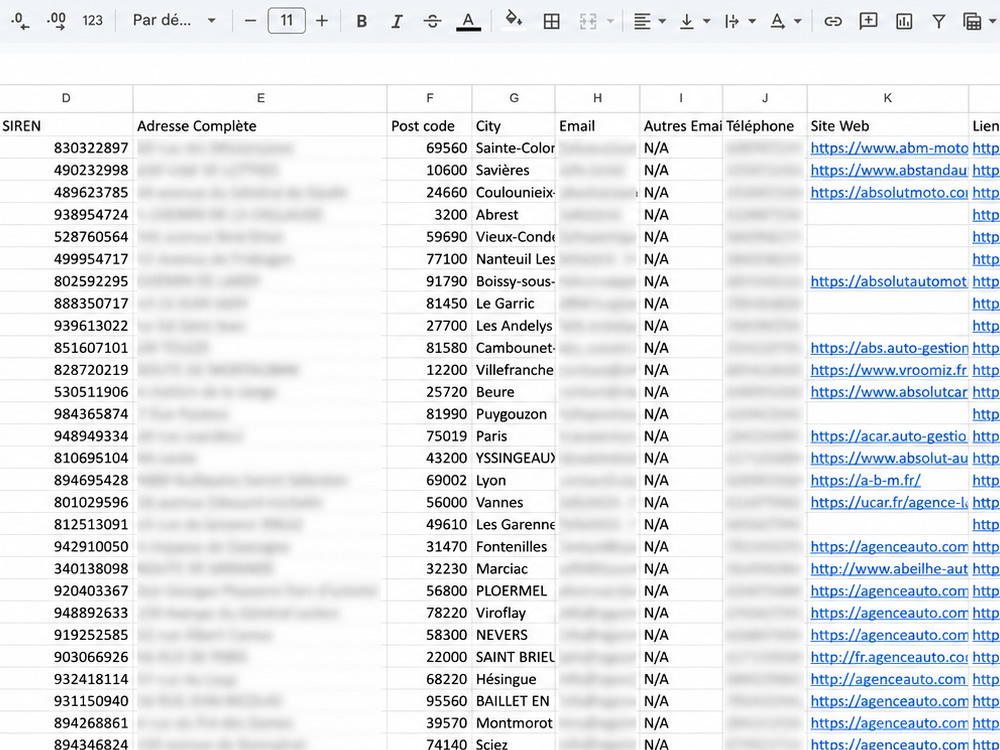Insert a chart using the chart icon
Screen dimensions: 1000x750
coord(904,21)
